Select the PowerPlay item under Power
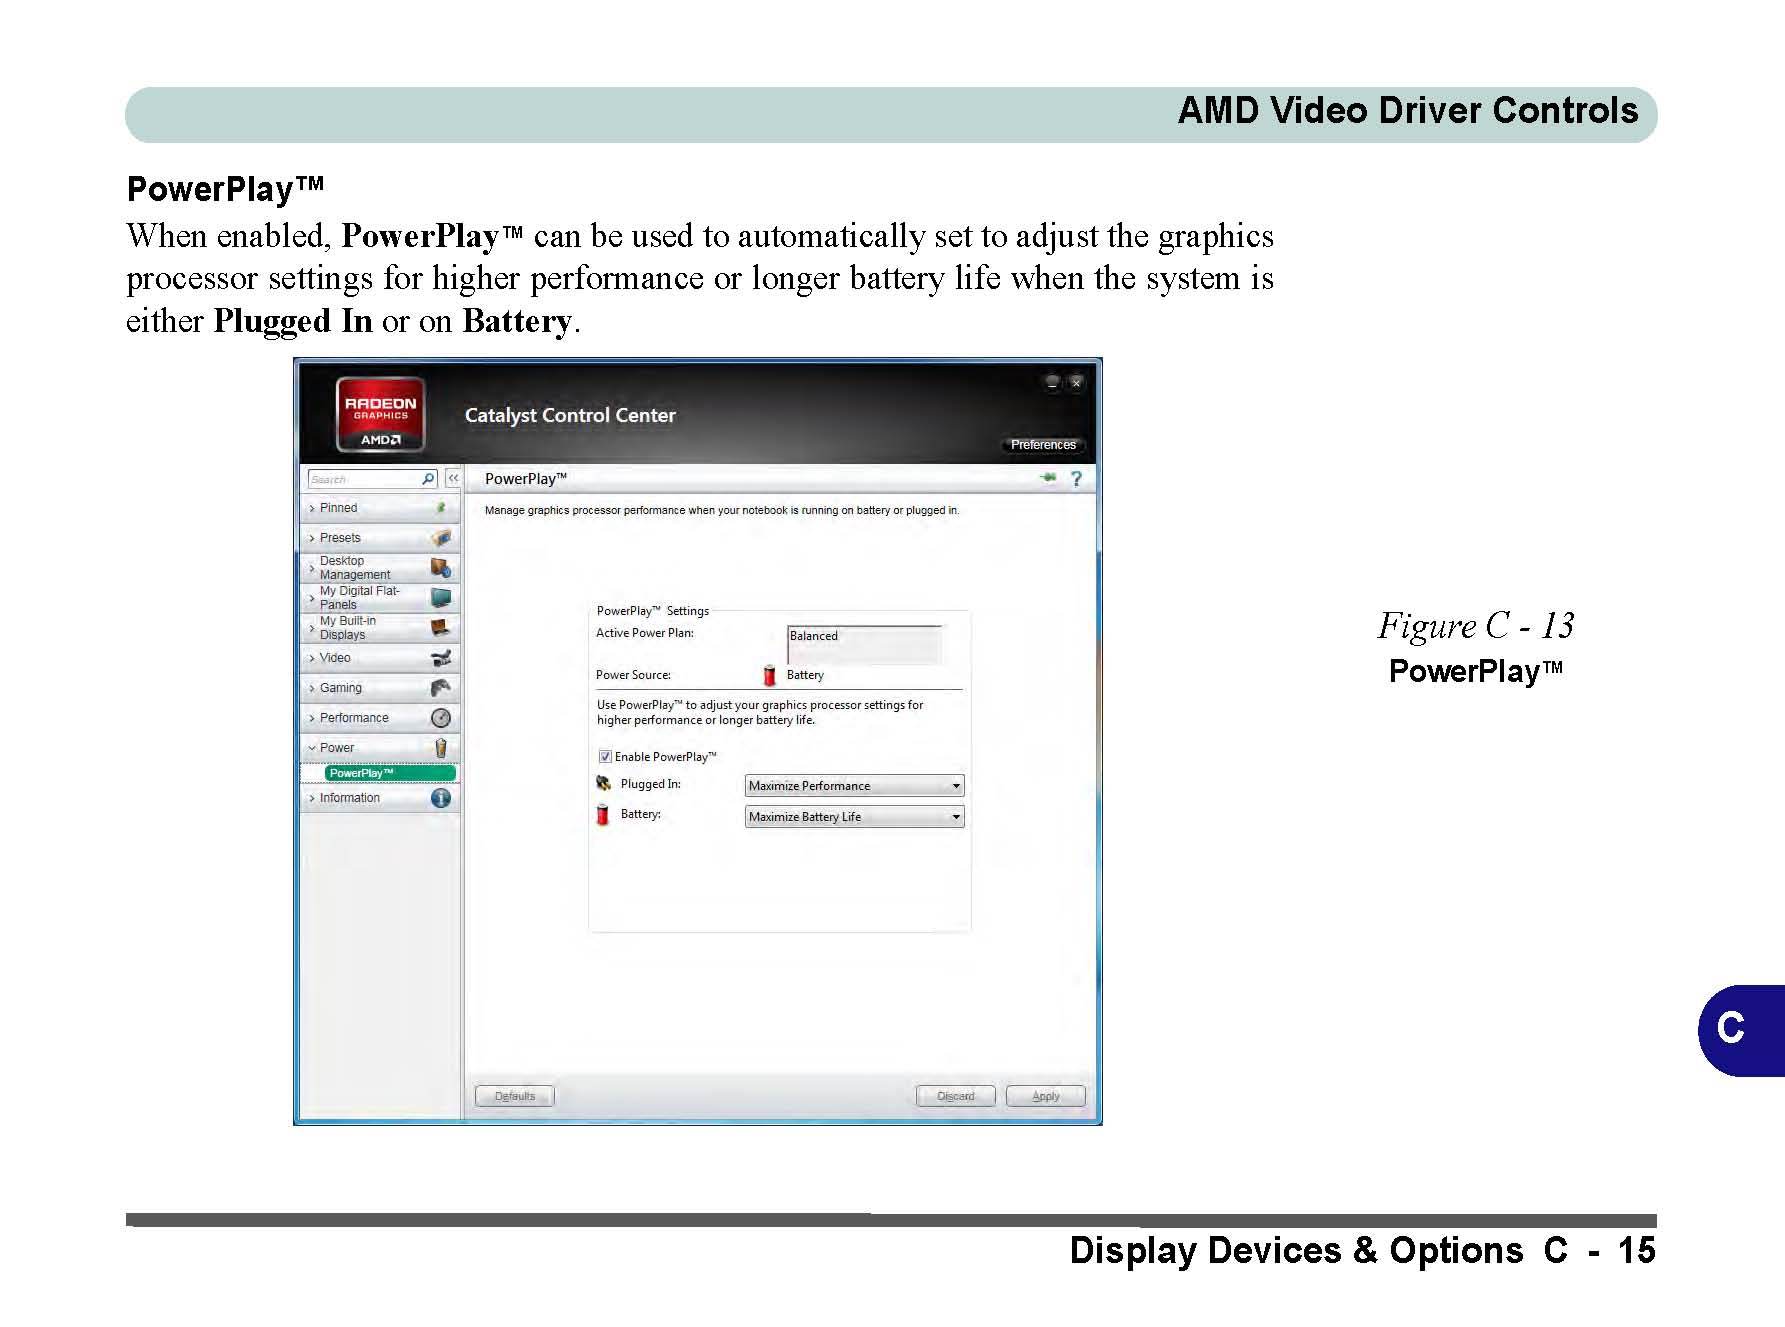The image size is (1785, 1327). click(390, 773)
